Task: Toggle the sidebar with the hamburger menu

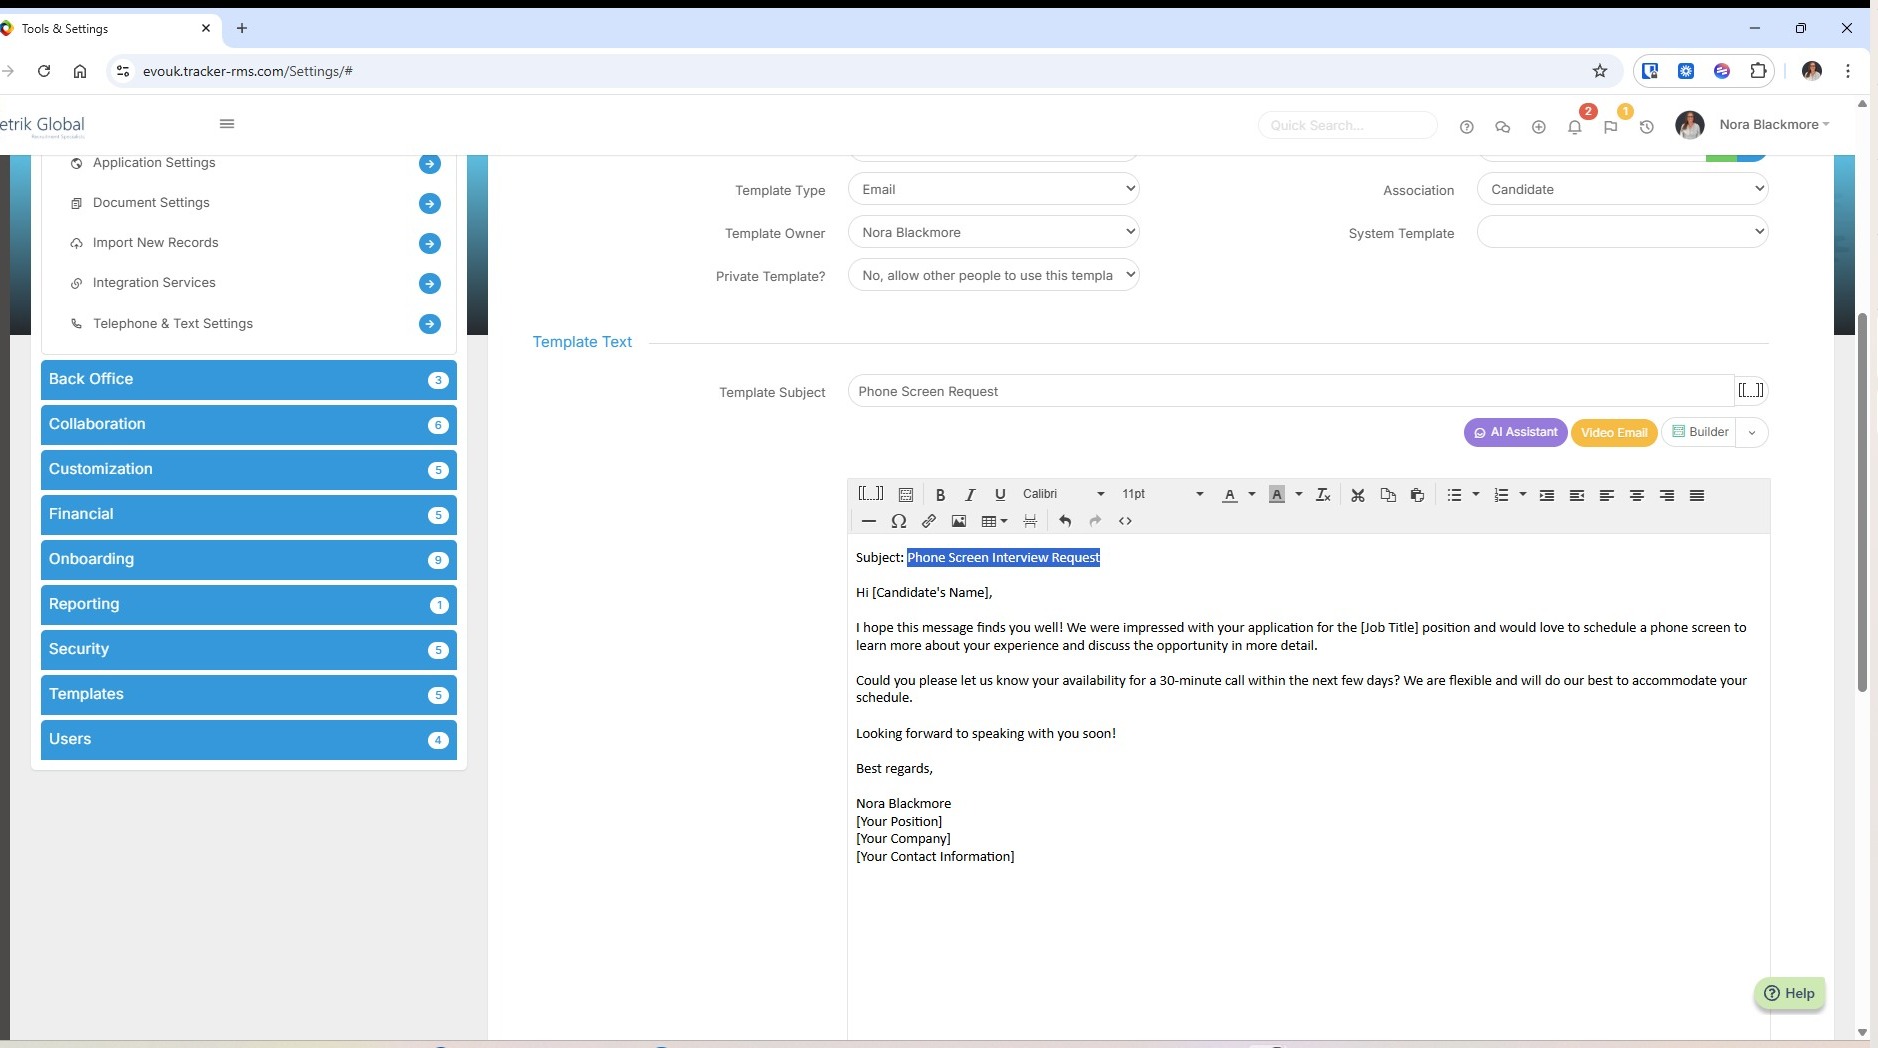Action: 227,124
